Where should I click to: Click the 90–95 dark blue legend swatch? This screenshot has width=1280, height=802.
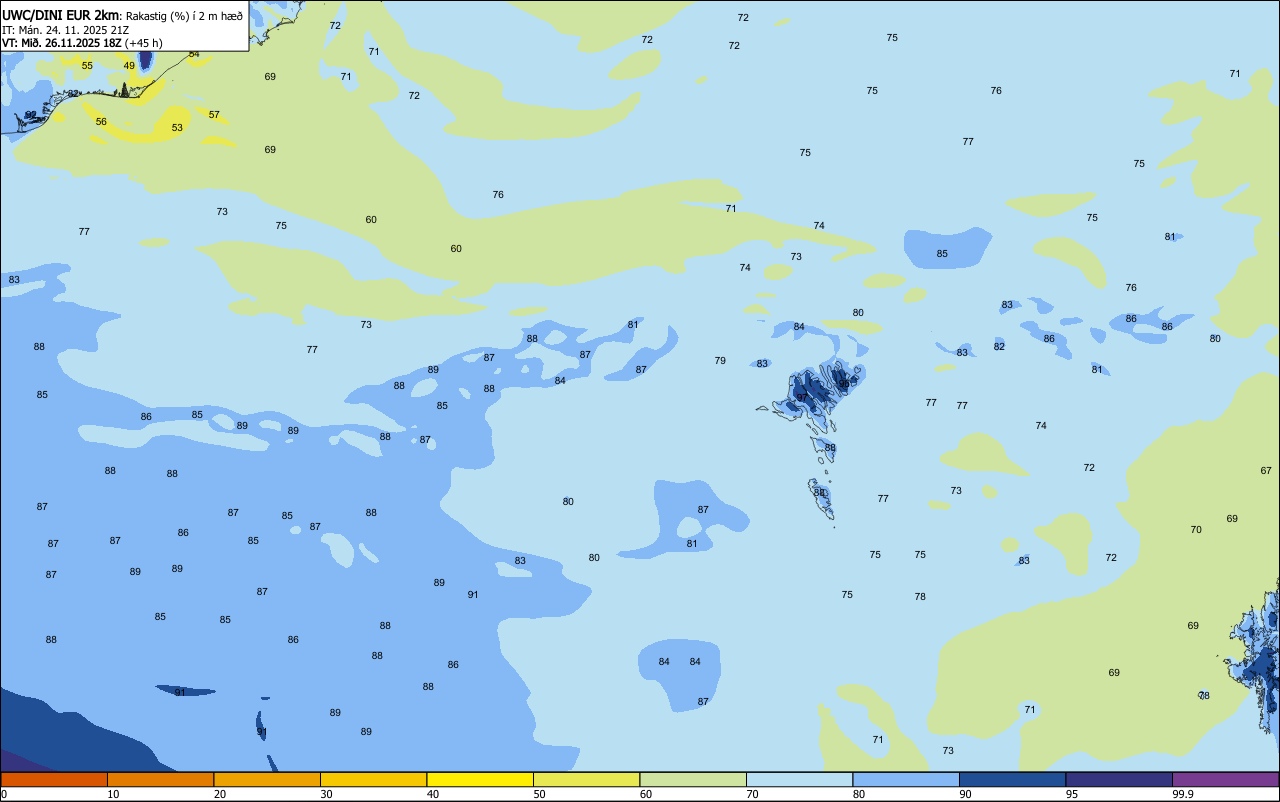tap(1012, 779)
